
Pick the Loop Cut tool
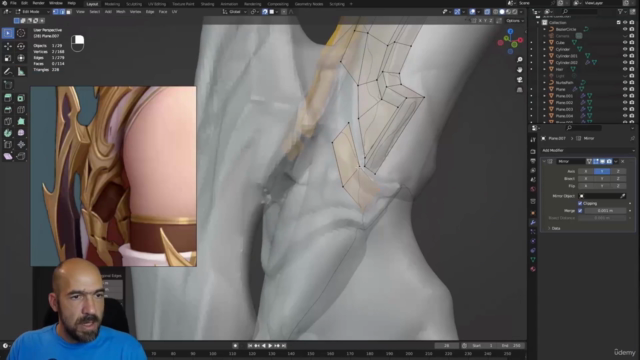(21, 110)
